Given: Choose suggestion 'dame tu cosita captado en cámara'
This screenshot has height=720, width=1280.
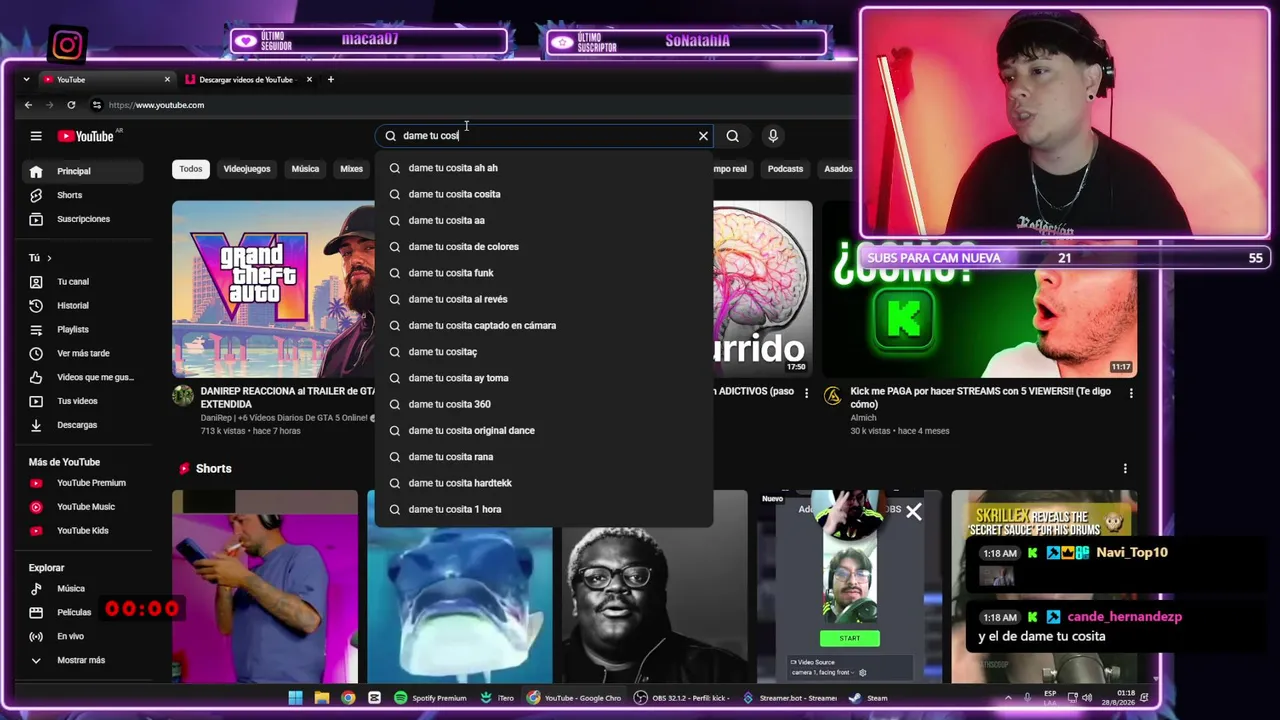Looking at the screenshot, I should (x=544, y=325).
